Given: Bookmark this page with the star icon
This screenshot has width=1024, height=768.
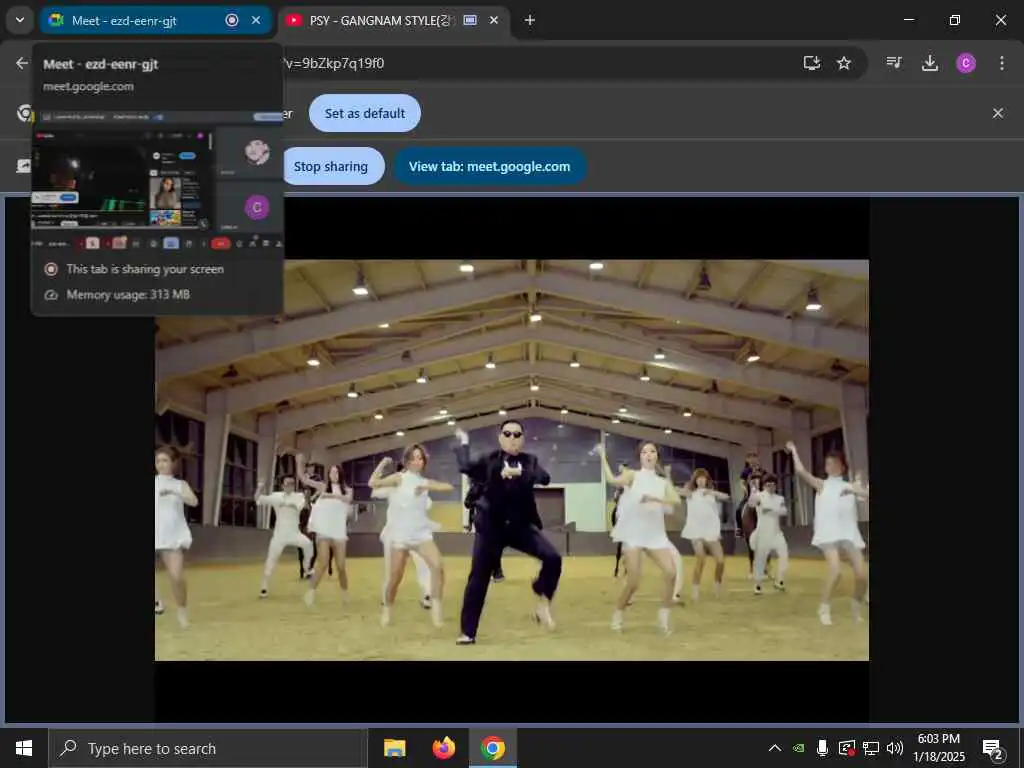Looking at the screenshot, I should [844, 63].
